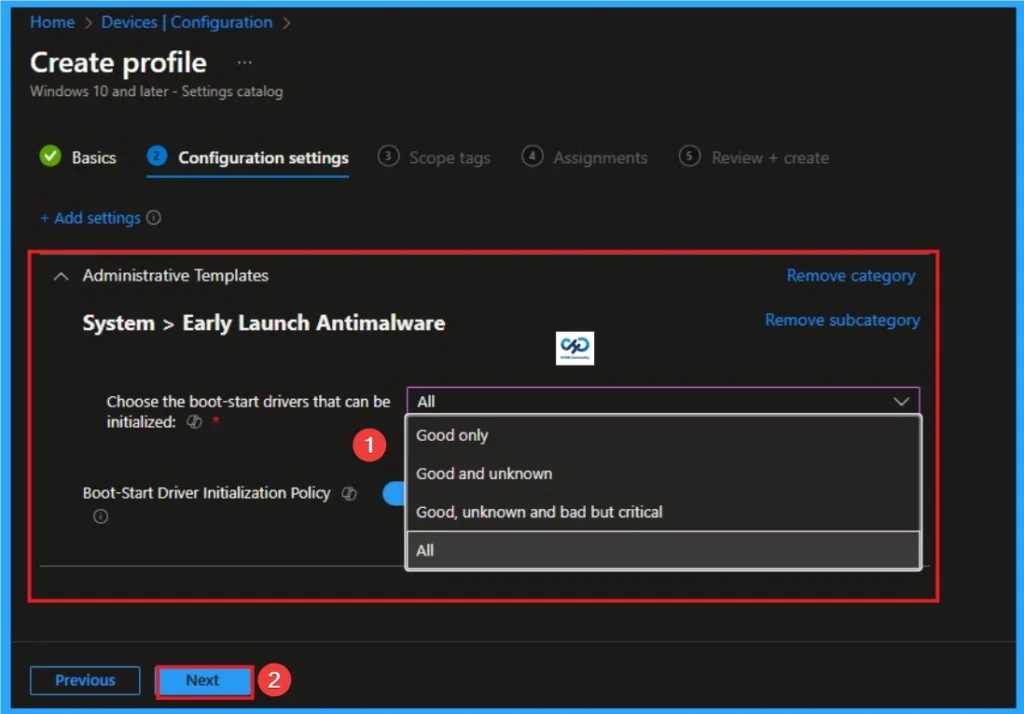The image size is (1024, 714).
Task: Select Good and unknown from the dropdown
Action: pyautogui.click(x=483, y=473)
